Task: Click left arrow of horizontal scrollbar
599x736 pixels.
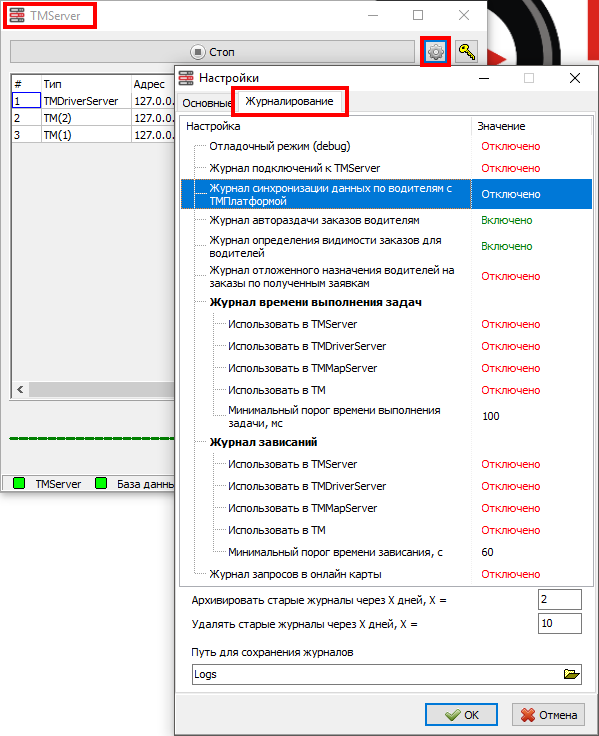Action: [20, 389]
